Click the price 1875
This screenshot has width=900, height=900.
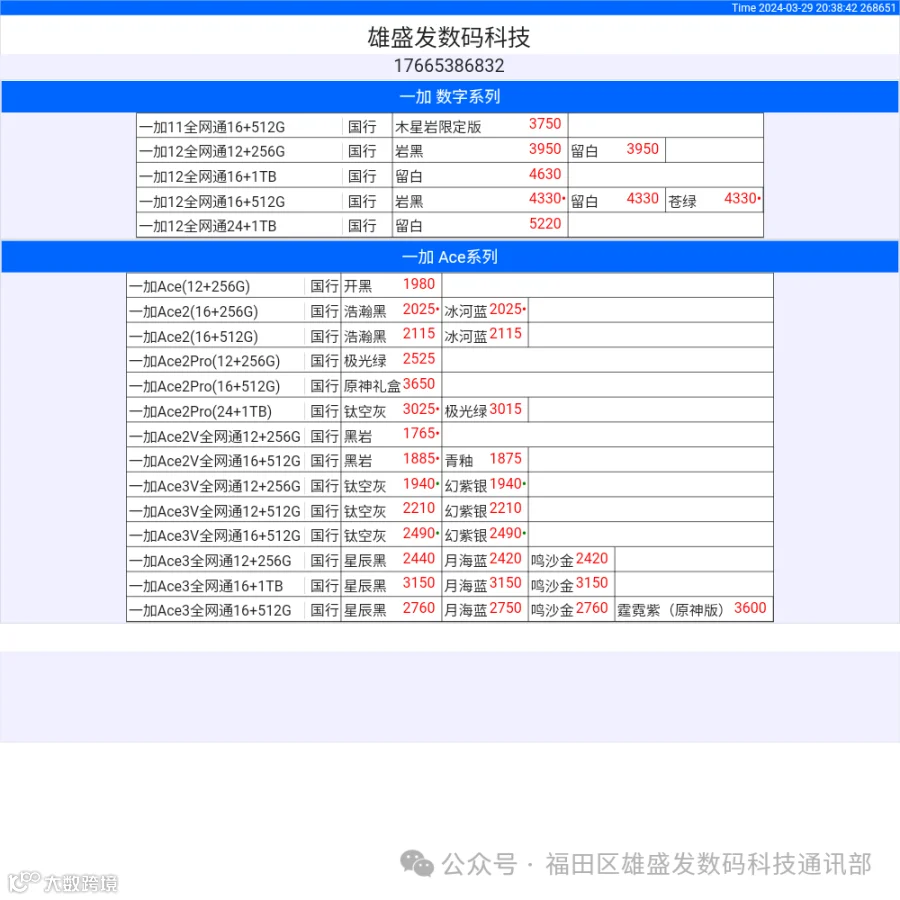point(505,459)
